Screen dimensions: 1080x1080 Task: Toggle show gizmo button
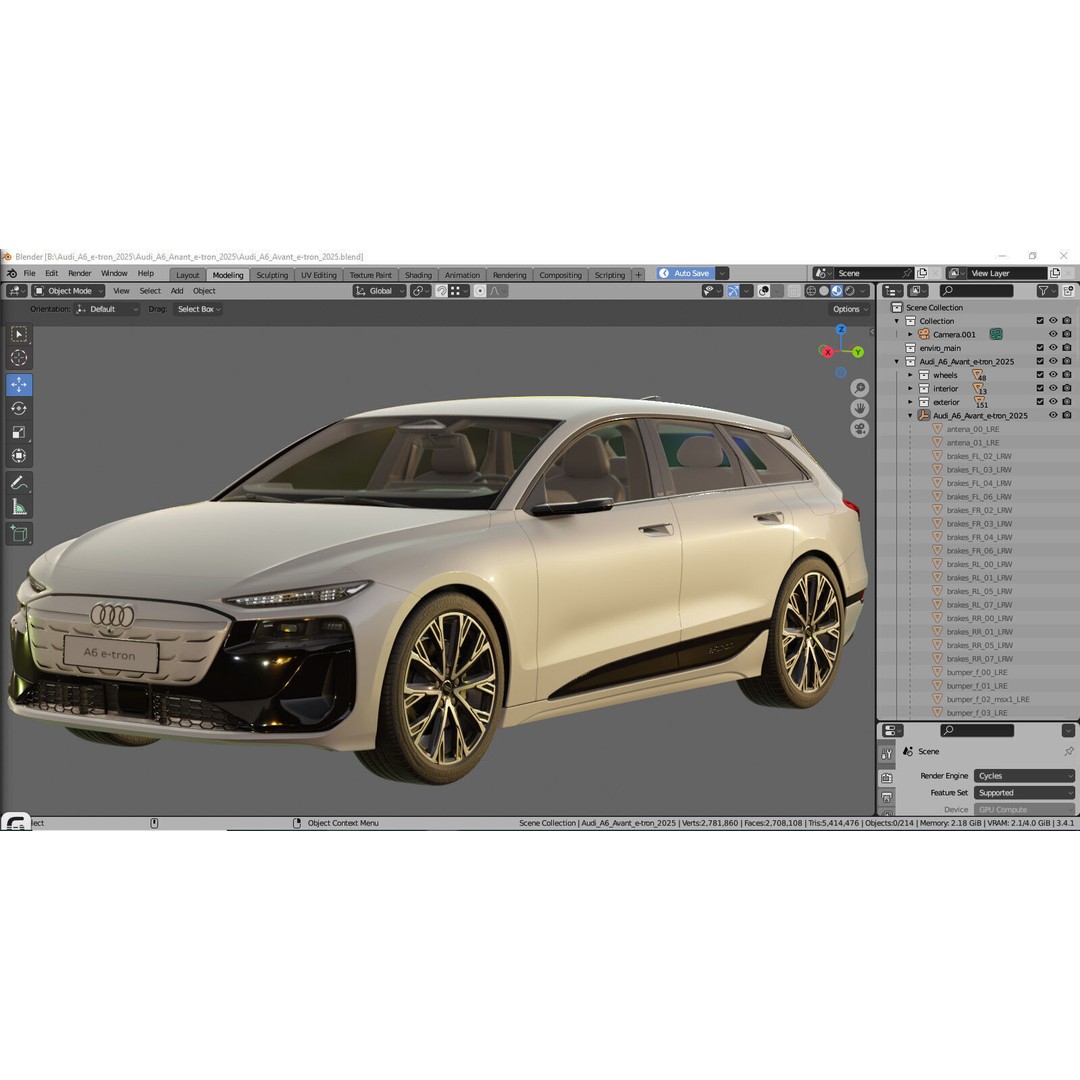coord(733,291)
